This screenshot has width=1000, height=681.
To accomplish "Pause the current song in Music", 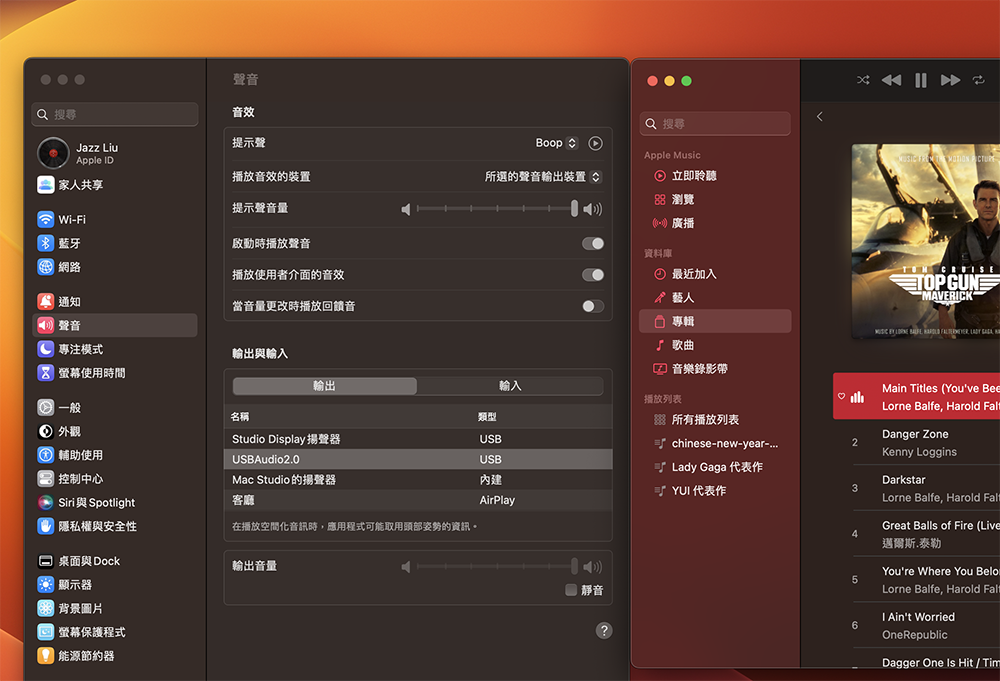I will [920, 80].
